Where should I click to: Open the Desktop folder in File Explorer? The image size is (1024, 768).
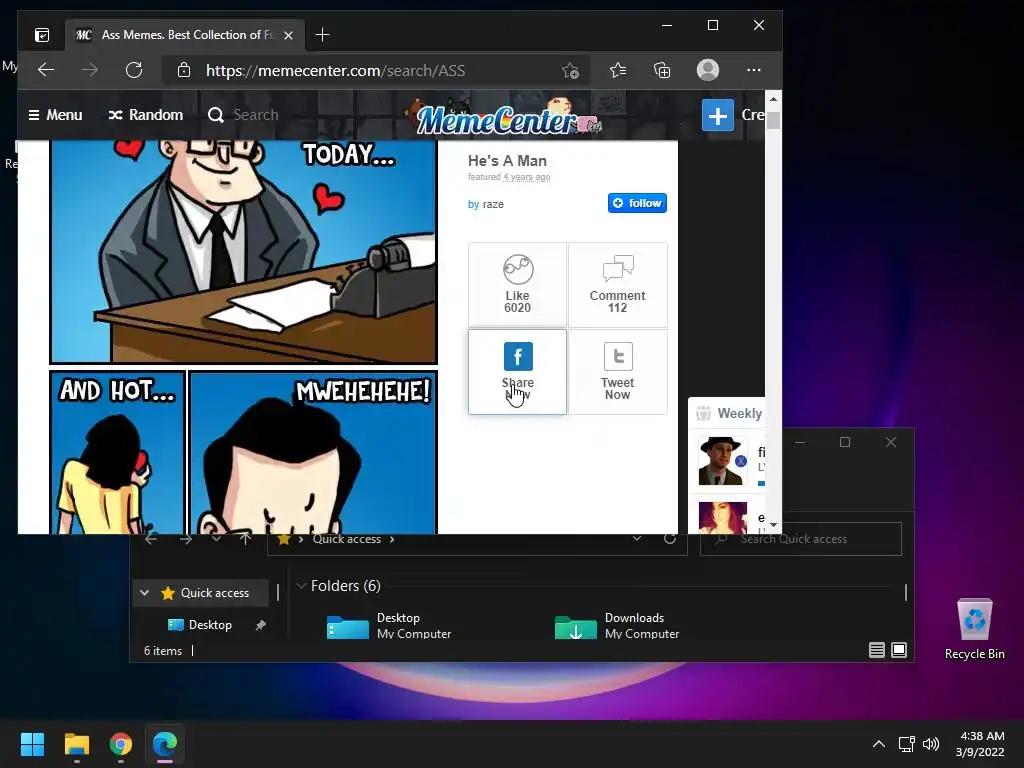pyautogui.click(x=389, y=626)
